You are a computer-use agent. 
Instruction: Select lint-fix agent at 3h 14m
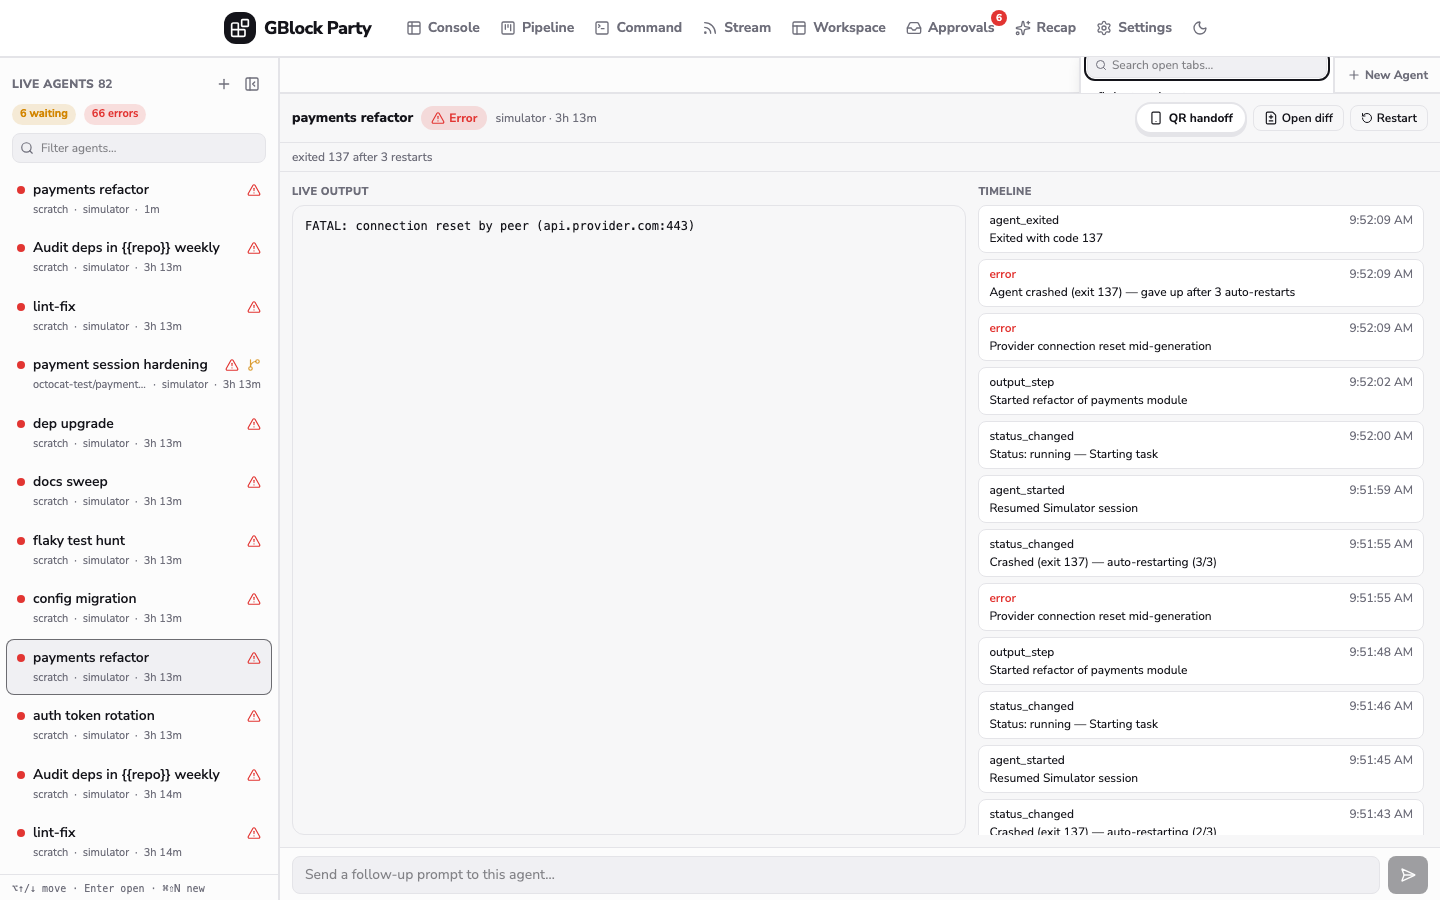coord(139,842)
